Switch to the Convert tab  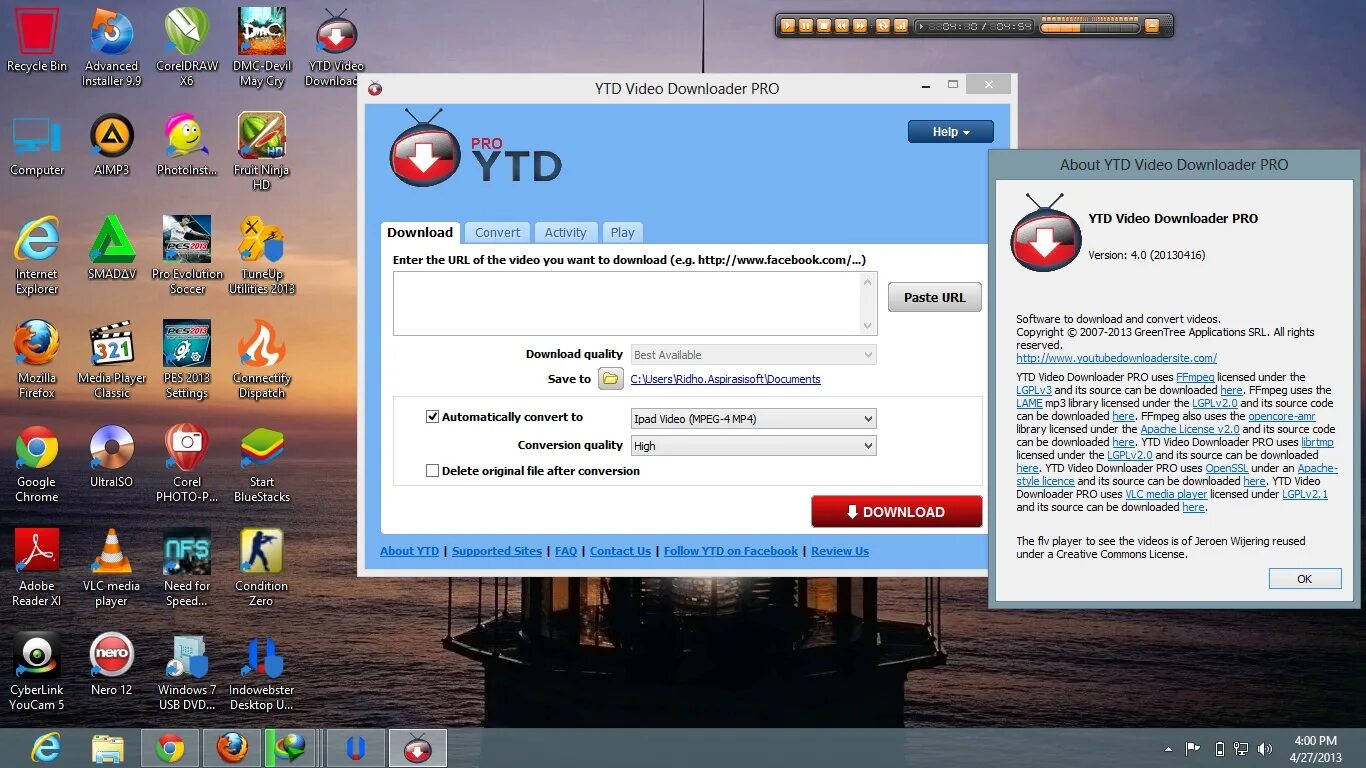(x=497, y=232)
